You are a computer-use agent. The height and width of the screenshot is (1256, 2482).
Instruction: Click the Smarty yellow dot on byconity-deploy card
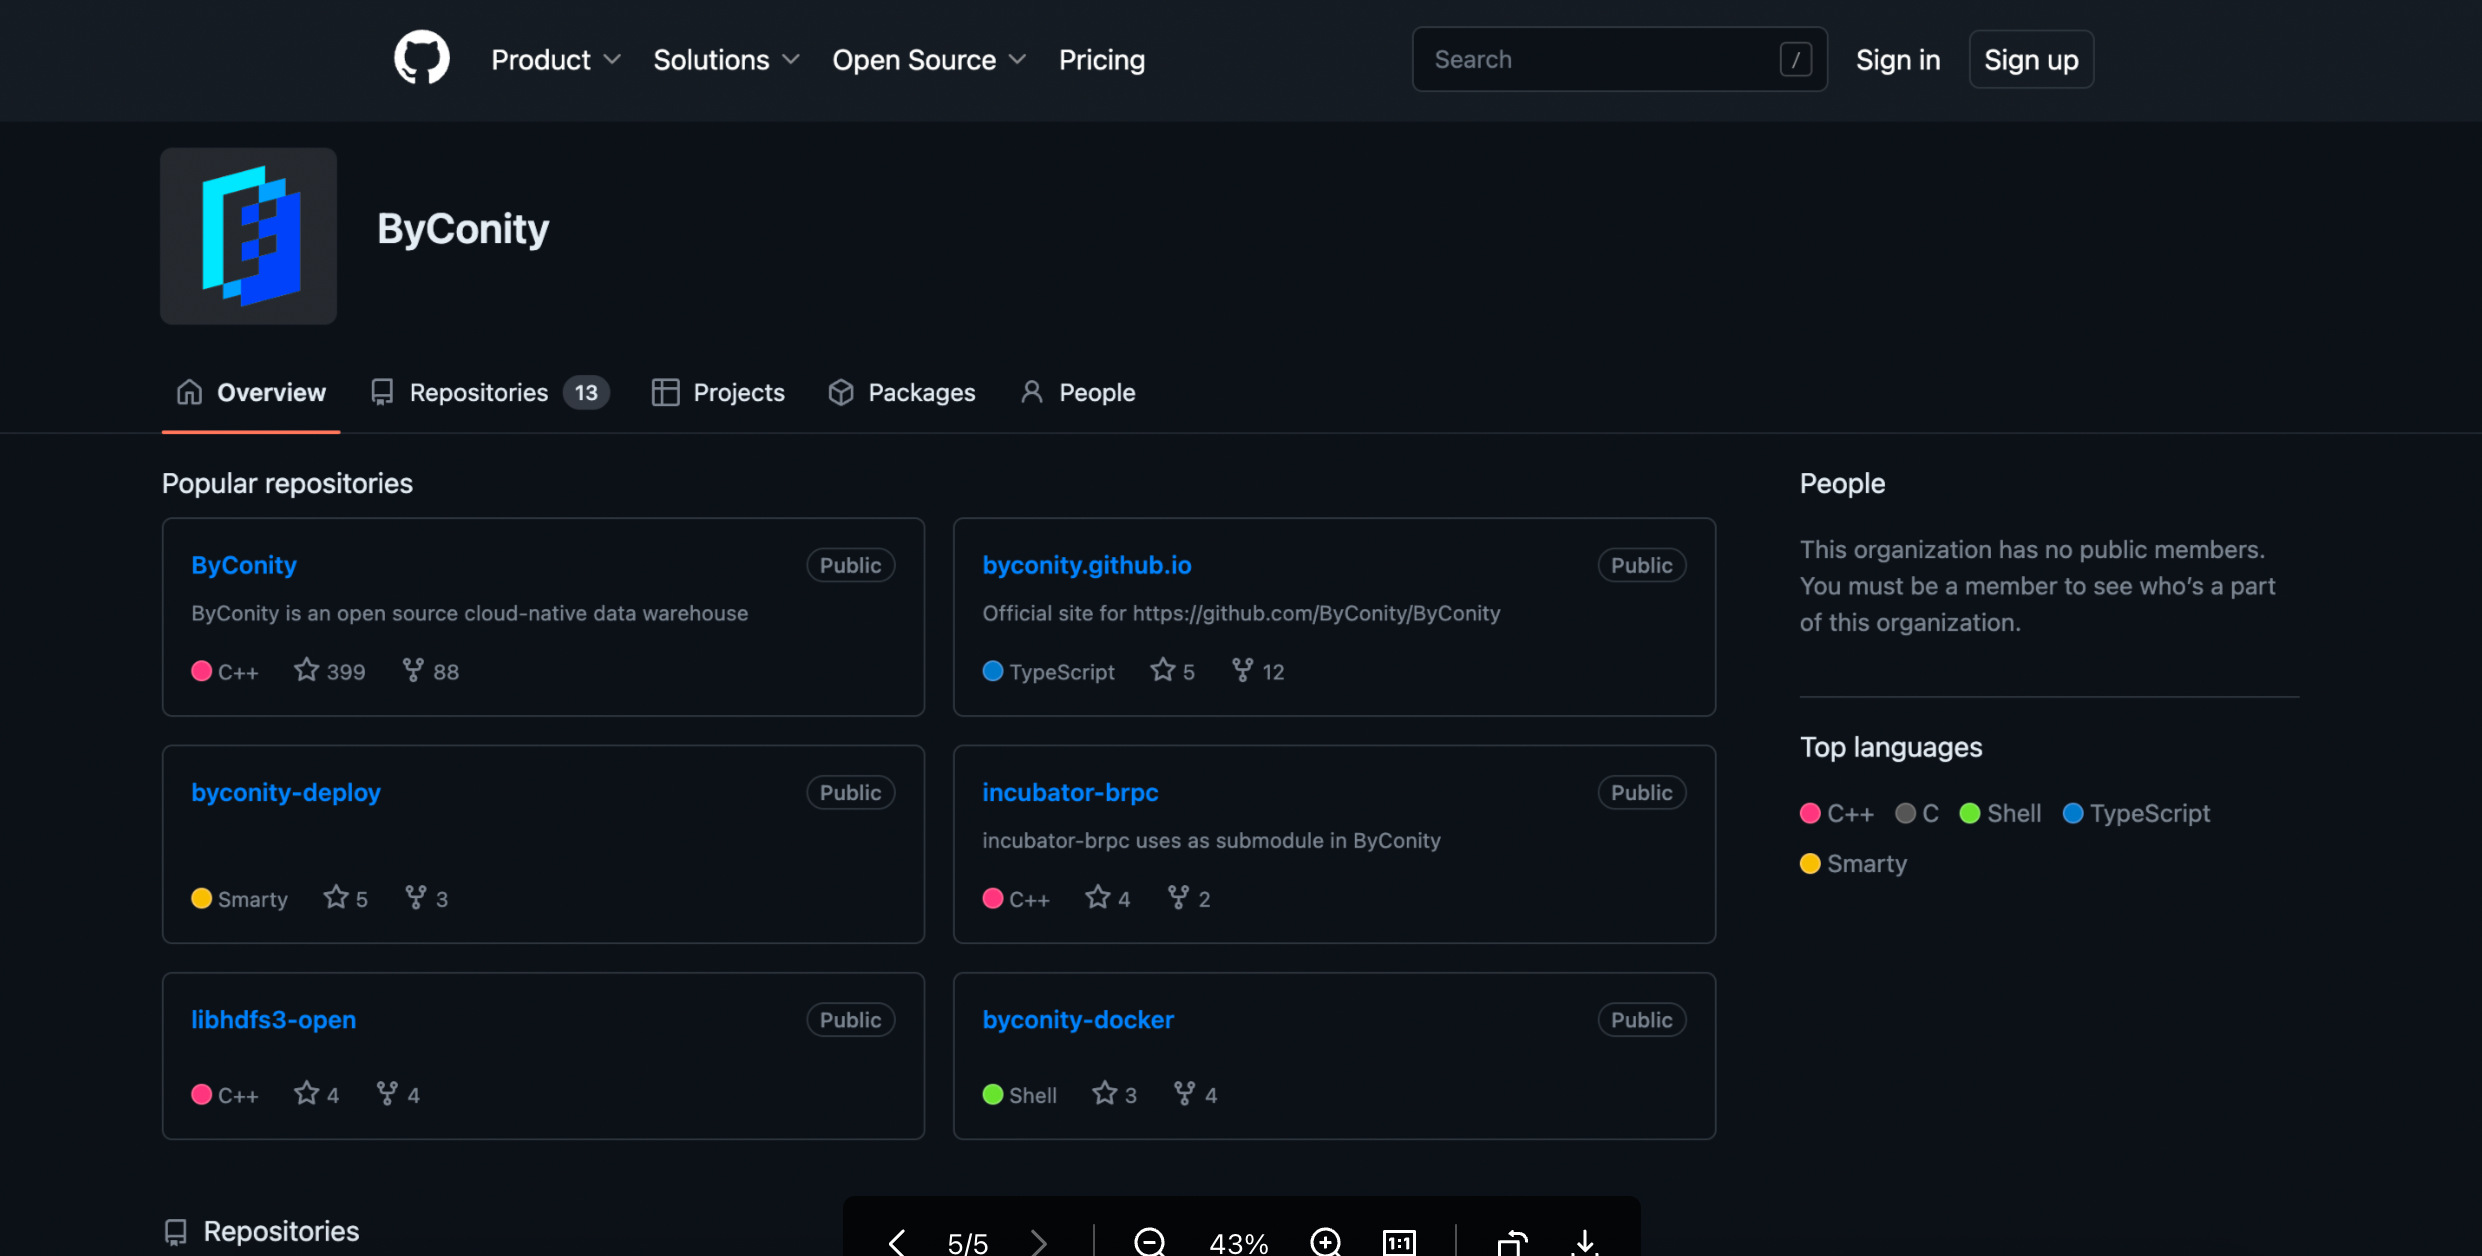point(201,898)
